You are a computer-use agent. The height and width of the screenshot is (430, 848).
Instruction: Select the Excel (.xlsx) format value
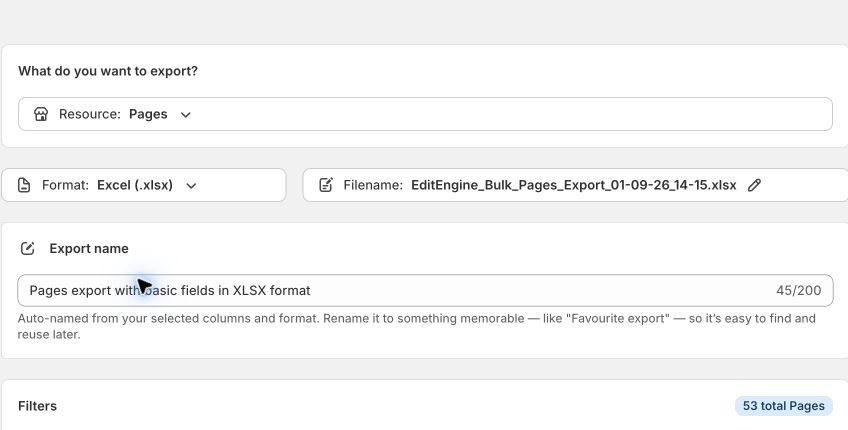pyautogui.click(x=135, y=185)
